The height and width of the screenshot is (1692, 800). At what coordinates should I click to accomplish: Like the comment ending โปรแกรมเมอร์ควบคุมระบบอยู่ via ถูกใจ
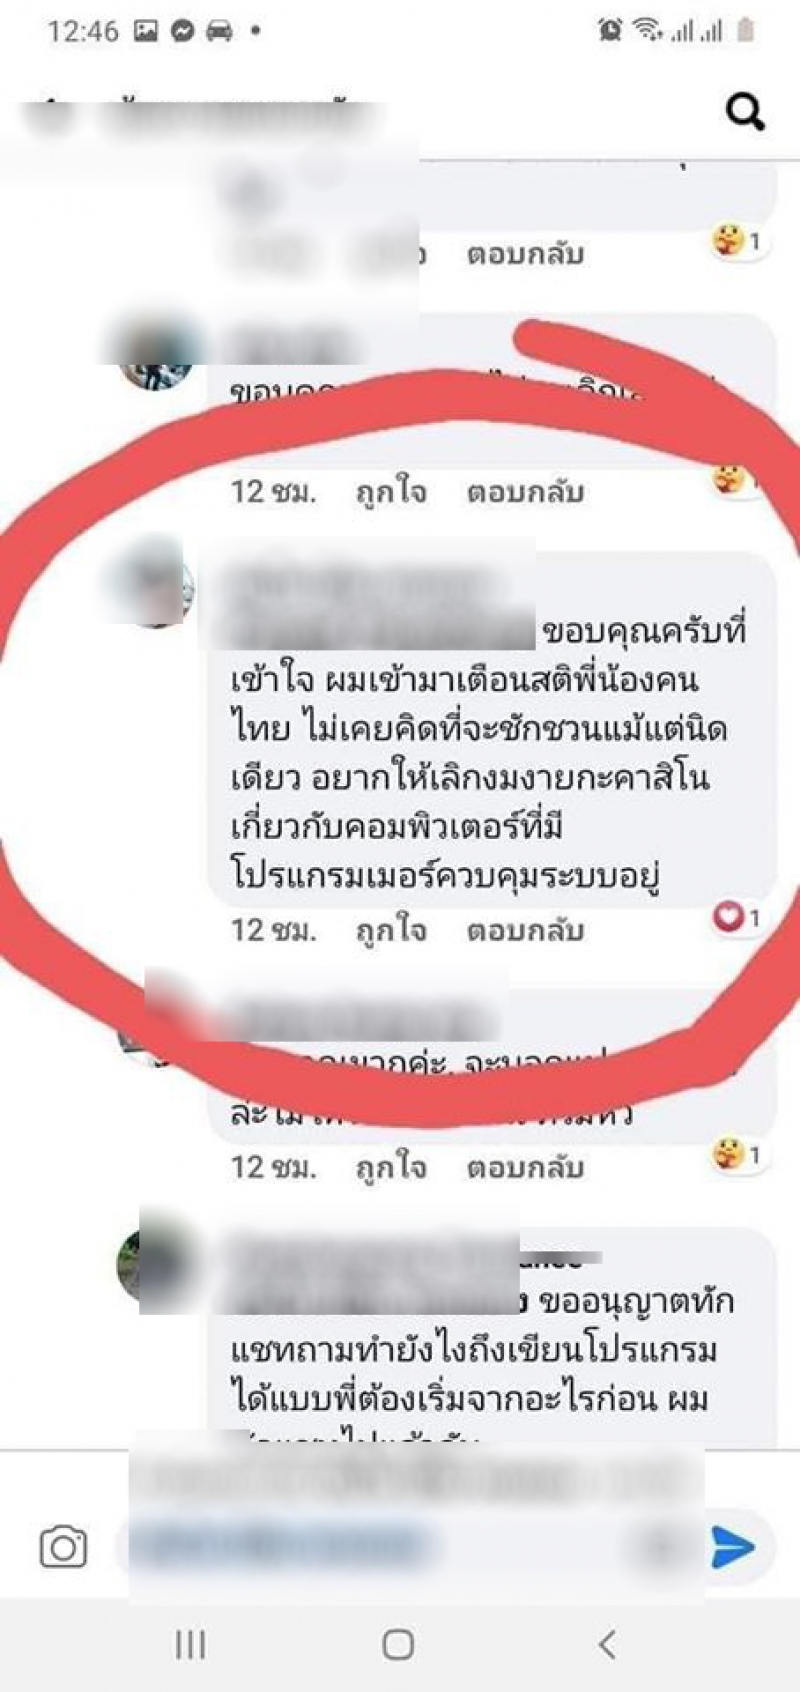(391, 930)
